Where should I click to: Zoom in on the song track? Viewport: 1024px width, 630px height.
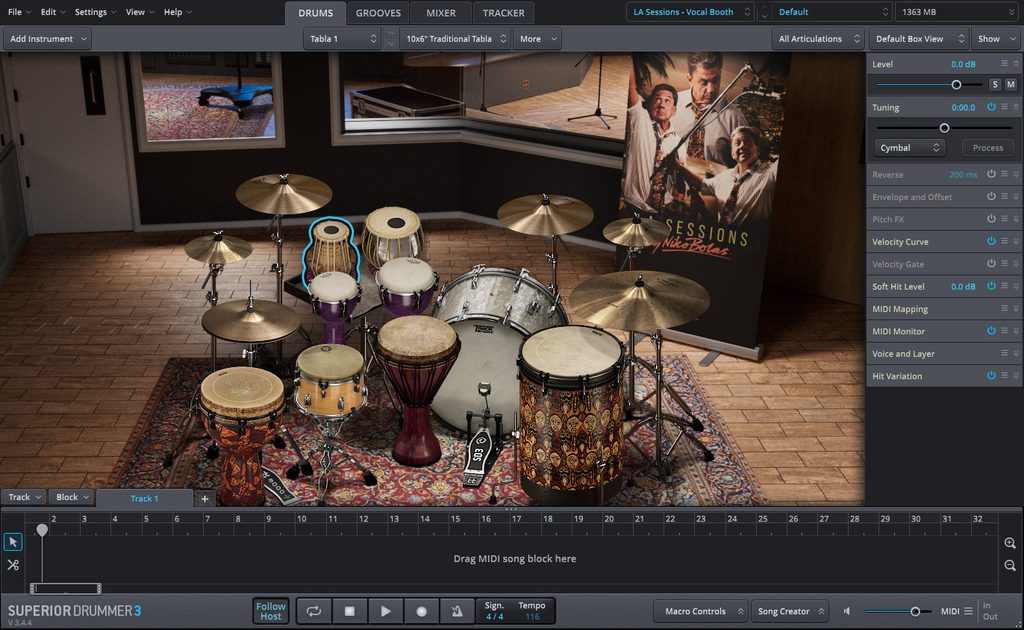1010,543
